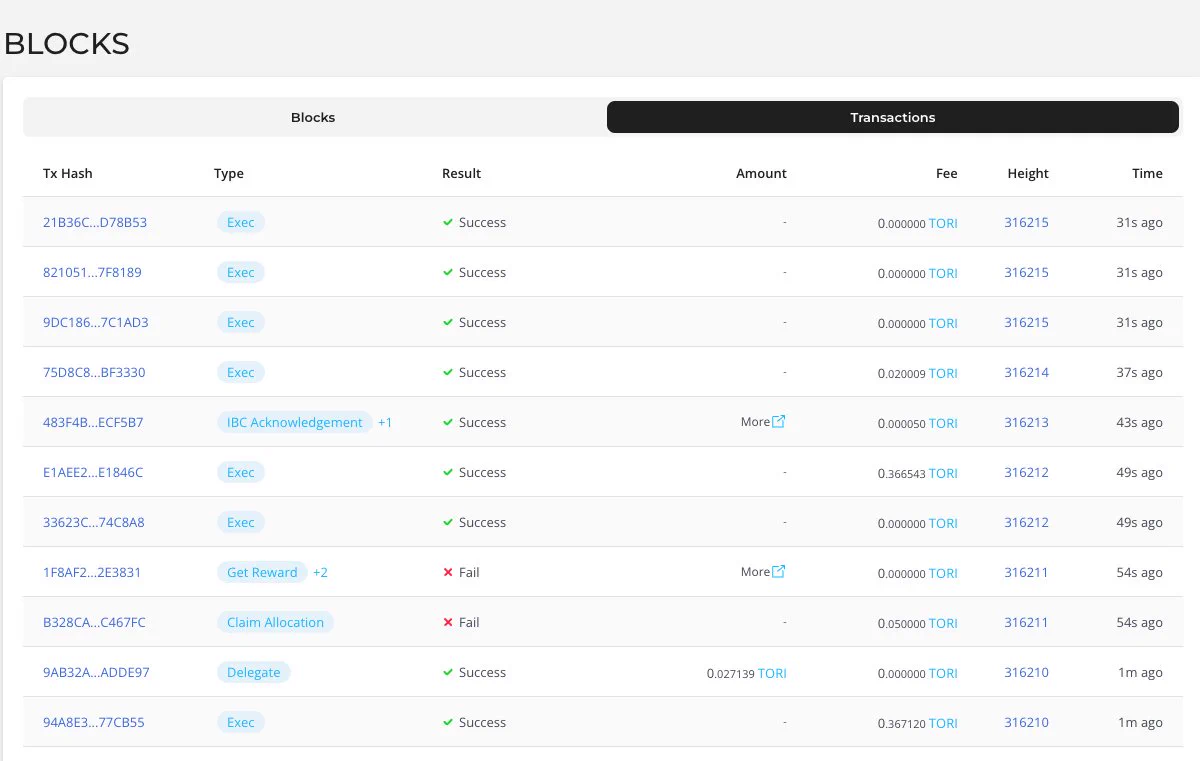Expand the +1 extra types for IBC Acknowledgement
Screen dimensions: 1200x761
385,423
